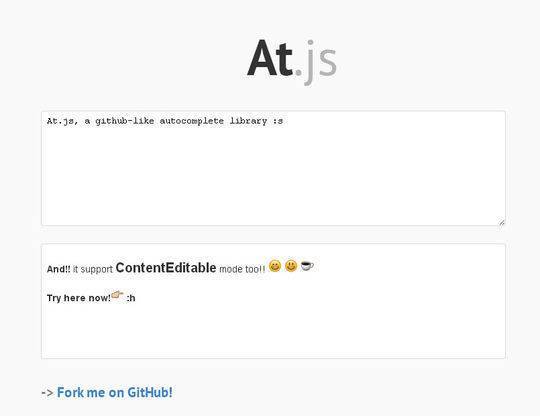Click the word "autocomplete" in the textarea
Viewport: 540px width, 416px height.
click(x=191, y=121)
